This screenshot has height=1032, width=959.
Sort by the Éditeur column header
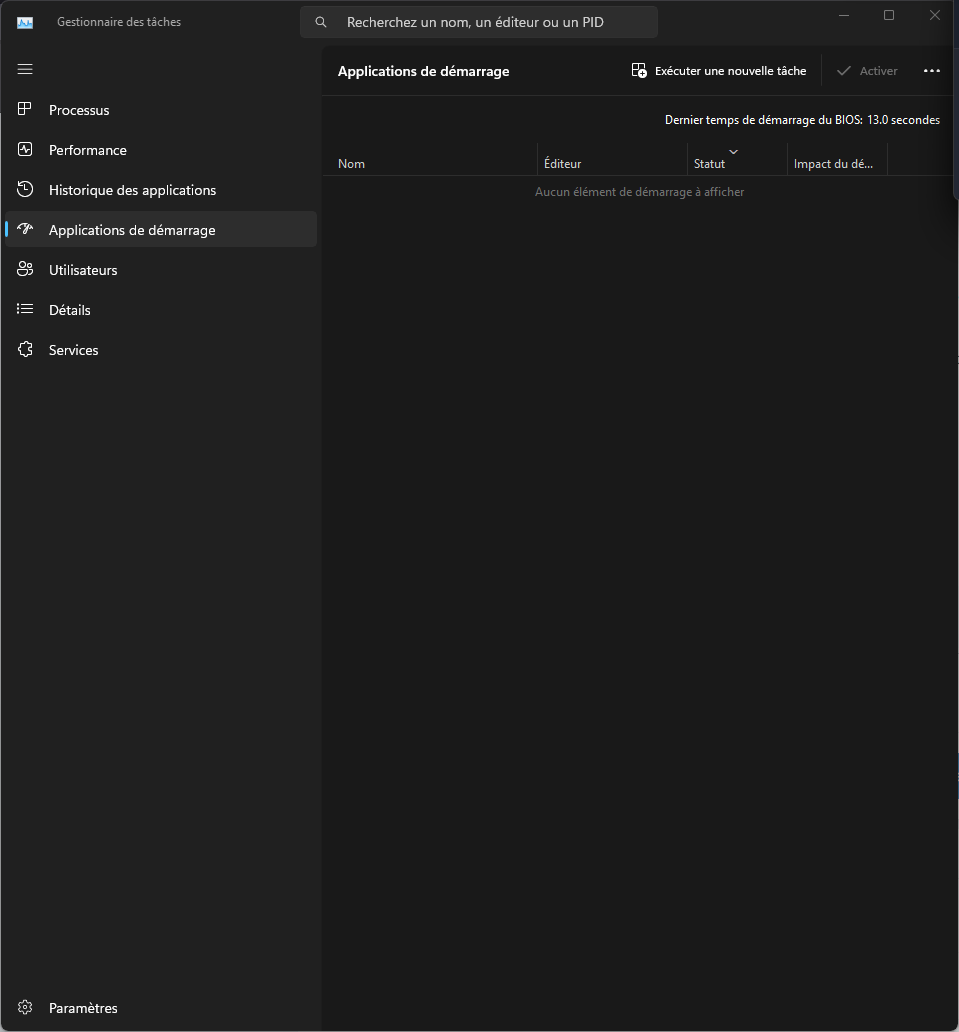pyautogui.click(x=562, y=164)
